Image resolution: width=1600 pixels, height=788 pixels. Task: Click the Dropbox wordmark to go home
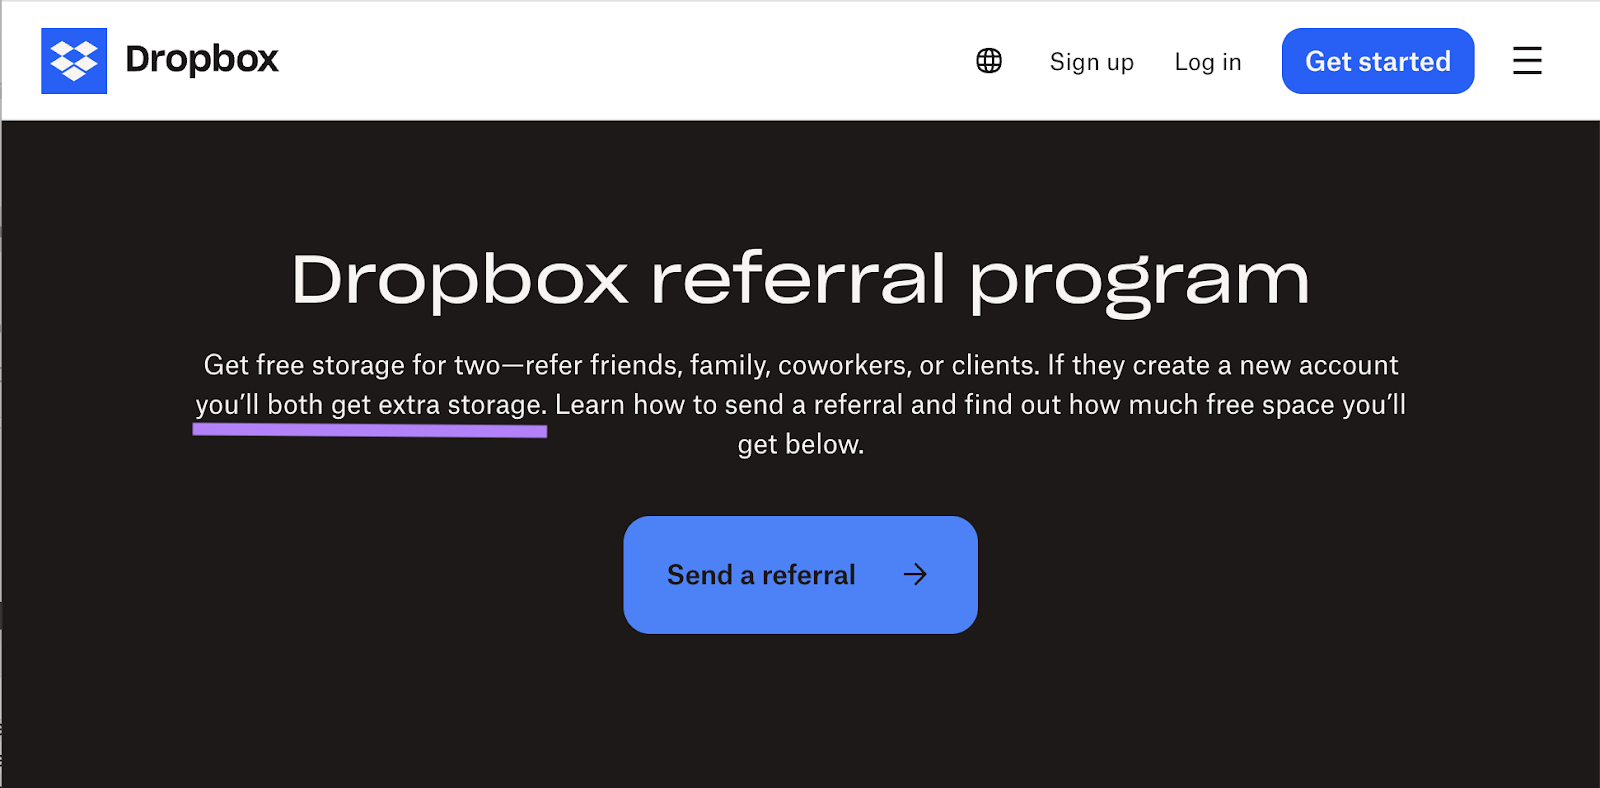[201, 60]
